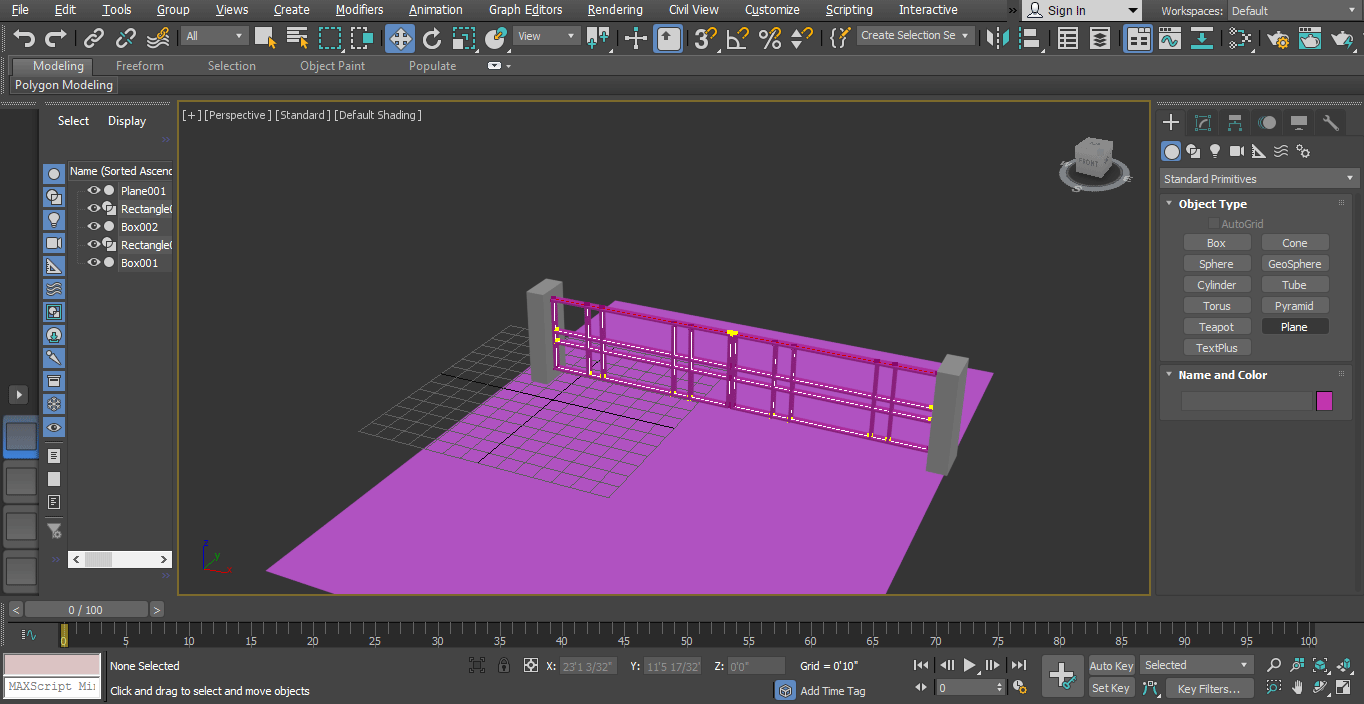Click the Teapot primitive button
Image resolution: width=1364 pixels, height=704 pixels.
1217,326
